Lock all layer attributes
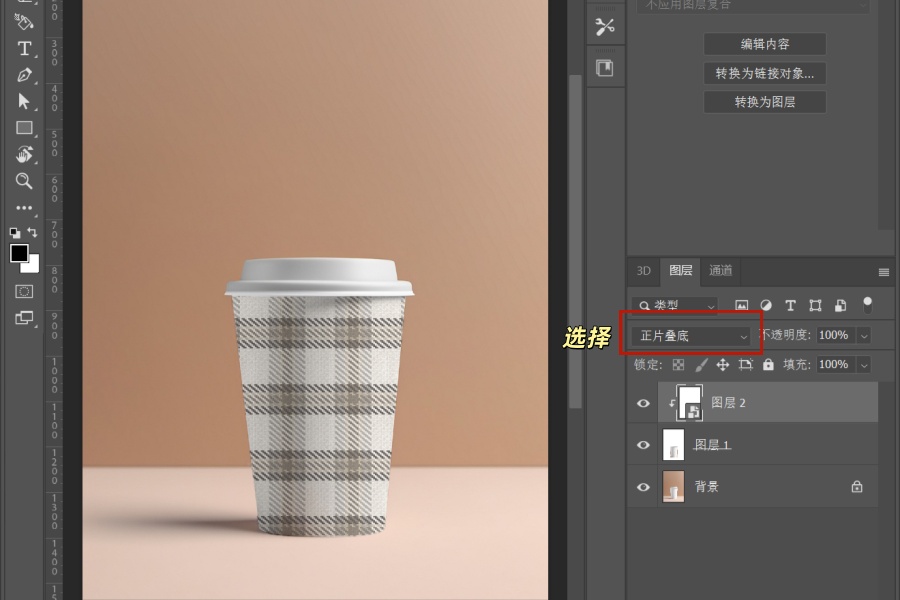Screen dimensions: 900x600 768,365
